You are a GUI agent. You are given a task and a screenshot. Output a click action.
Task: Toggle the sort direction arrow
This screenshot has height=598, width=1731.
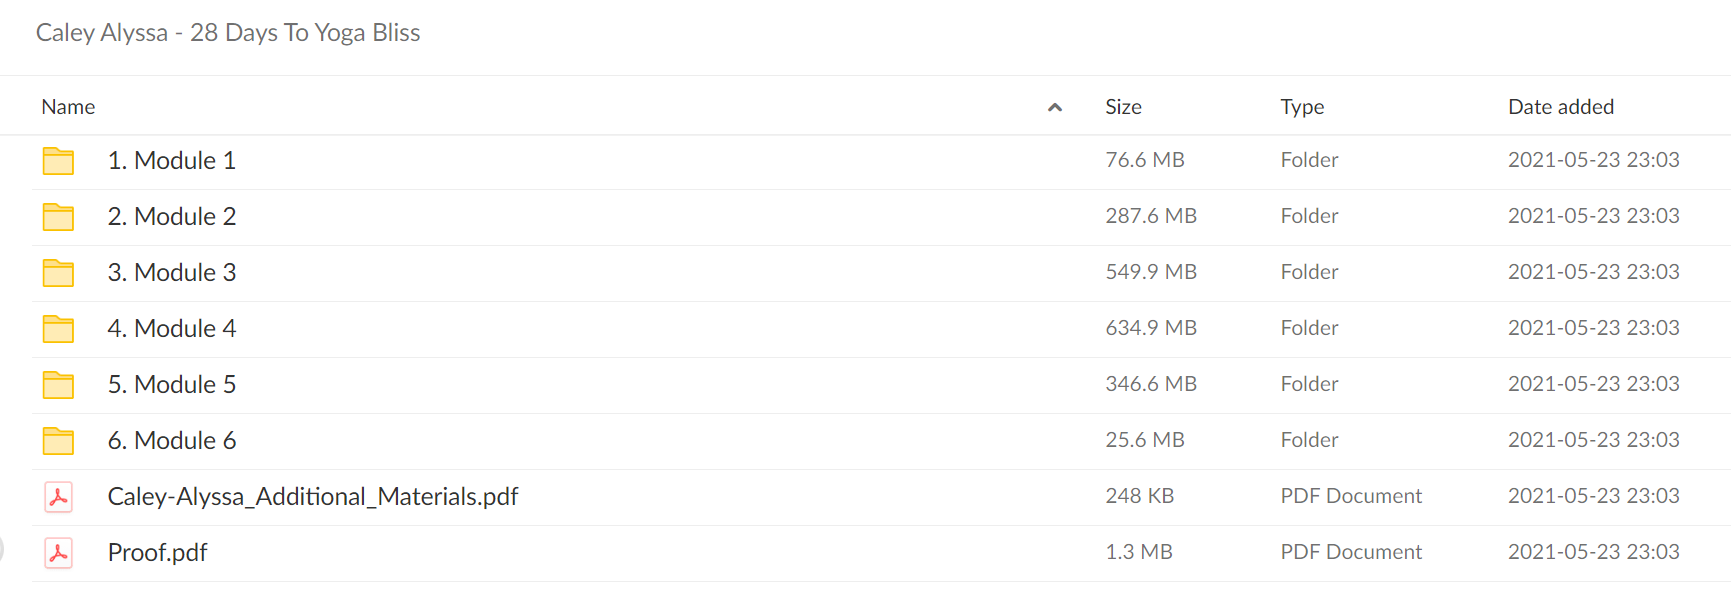click(1055, 107)
